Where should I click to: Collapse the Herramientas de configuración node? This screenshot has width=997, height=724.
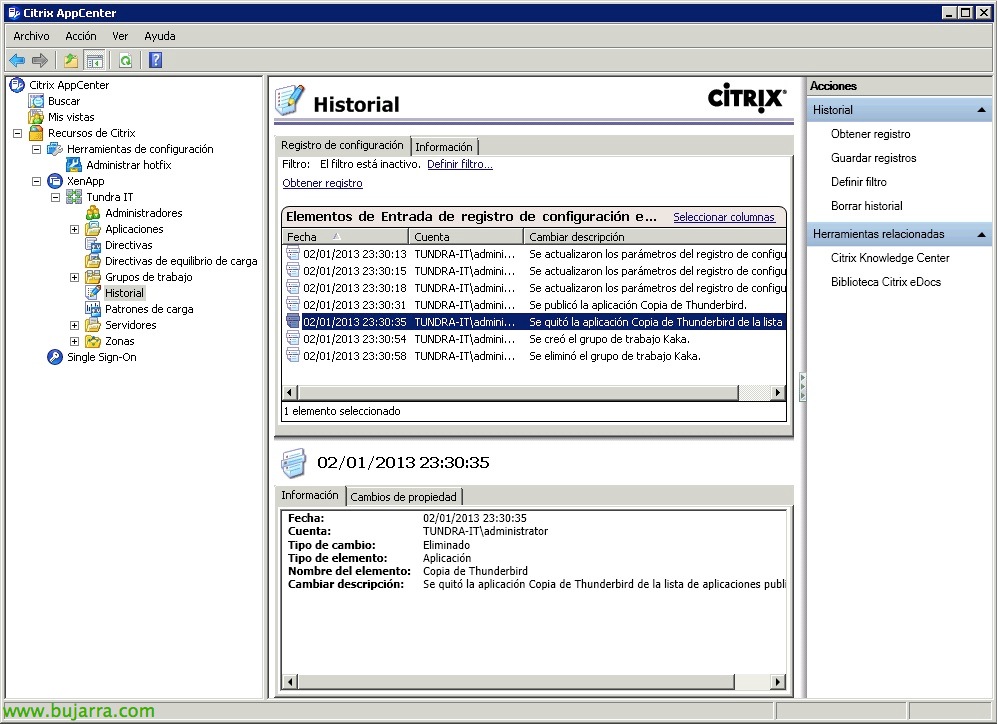pos(37,149)
